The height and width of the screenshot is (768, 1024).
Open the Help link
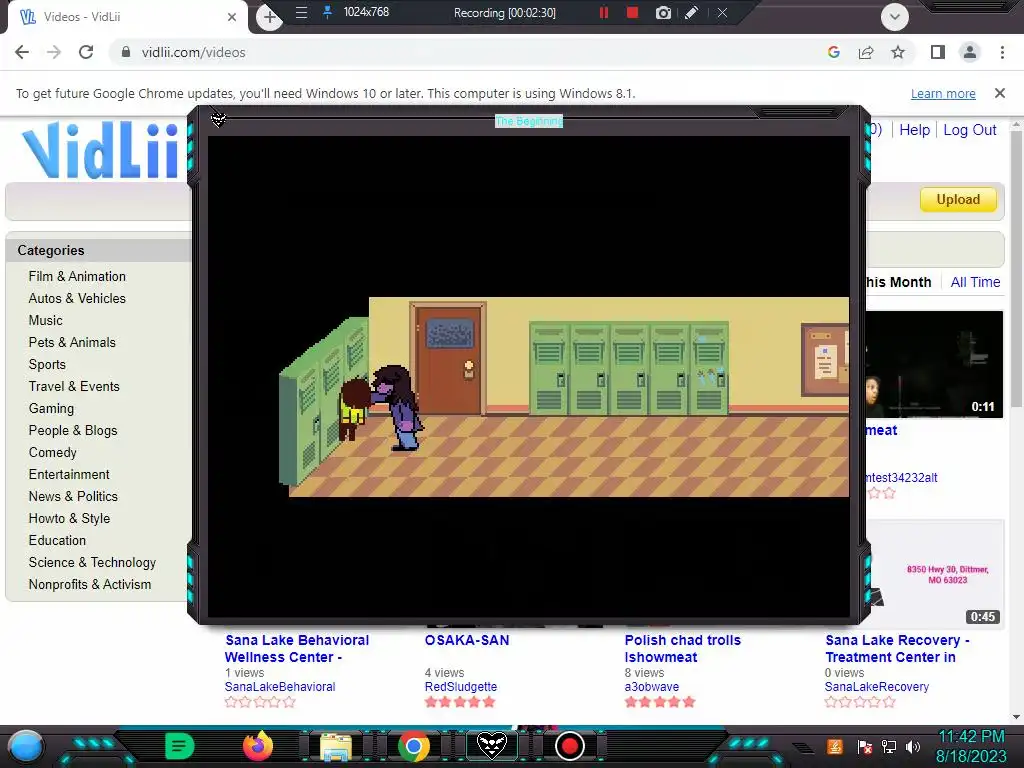pyautogui.click(x=914, y=130)
